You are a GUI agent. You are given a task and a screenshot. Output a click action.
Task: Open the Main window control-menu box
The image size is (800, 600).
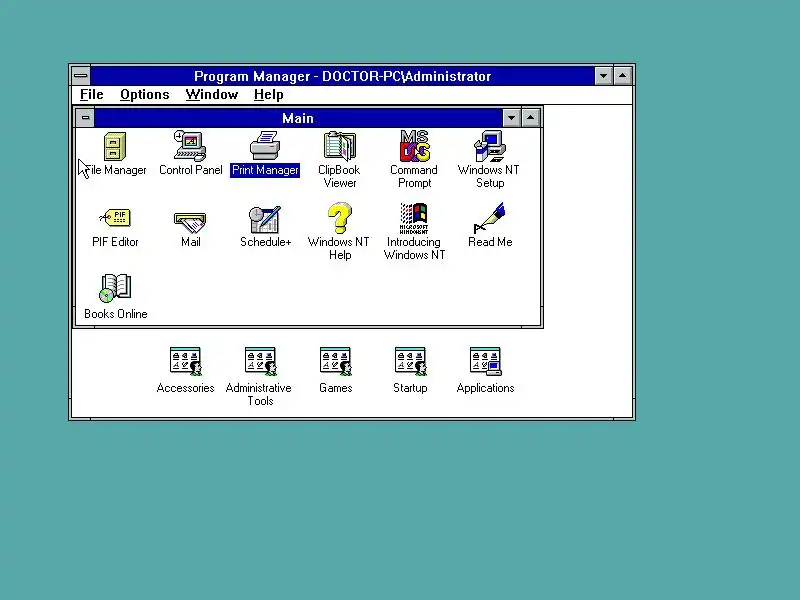point(85,118)
